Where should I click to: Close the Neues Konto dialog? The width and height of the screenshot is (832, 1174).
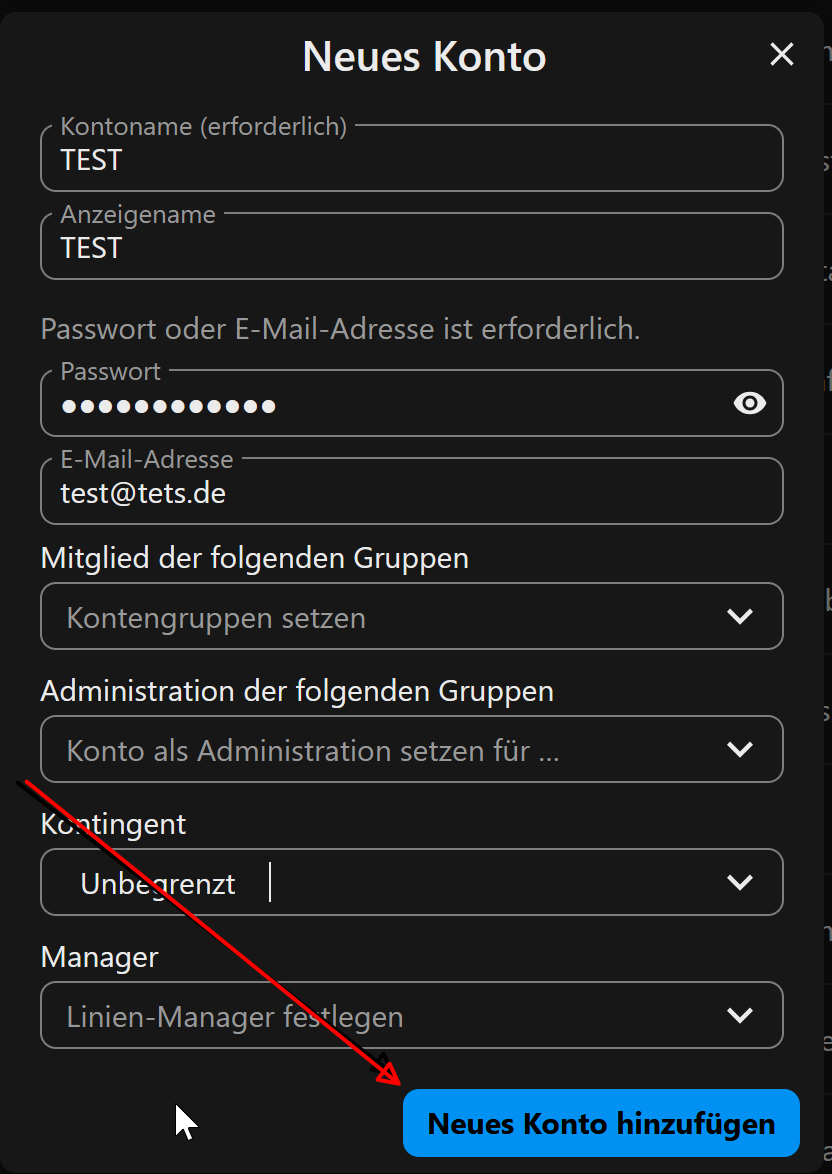(781, 55)
